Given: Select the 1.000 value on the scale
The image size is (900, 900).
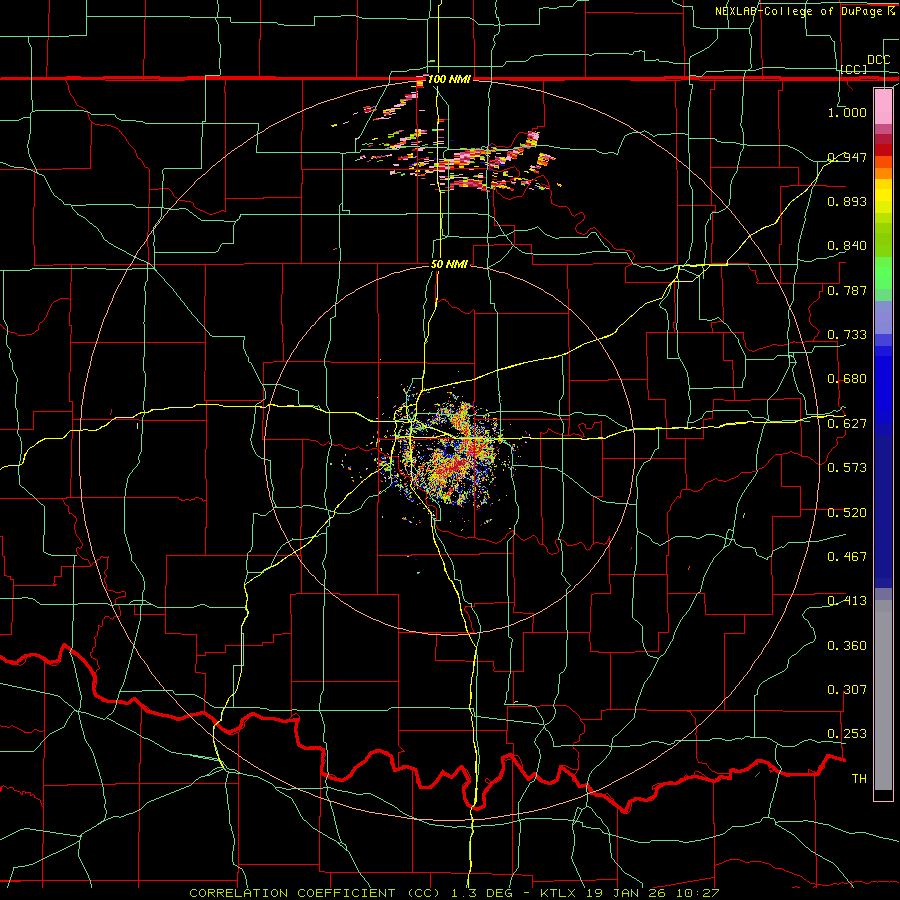Looking at the screenshot, I should click(x=847, y=112).
